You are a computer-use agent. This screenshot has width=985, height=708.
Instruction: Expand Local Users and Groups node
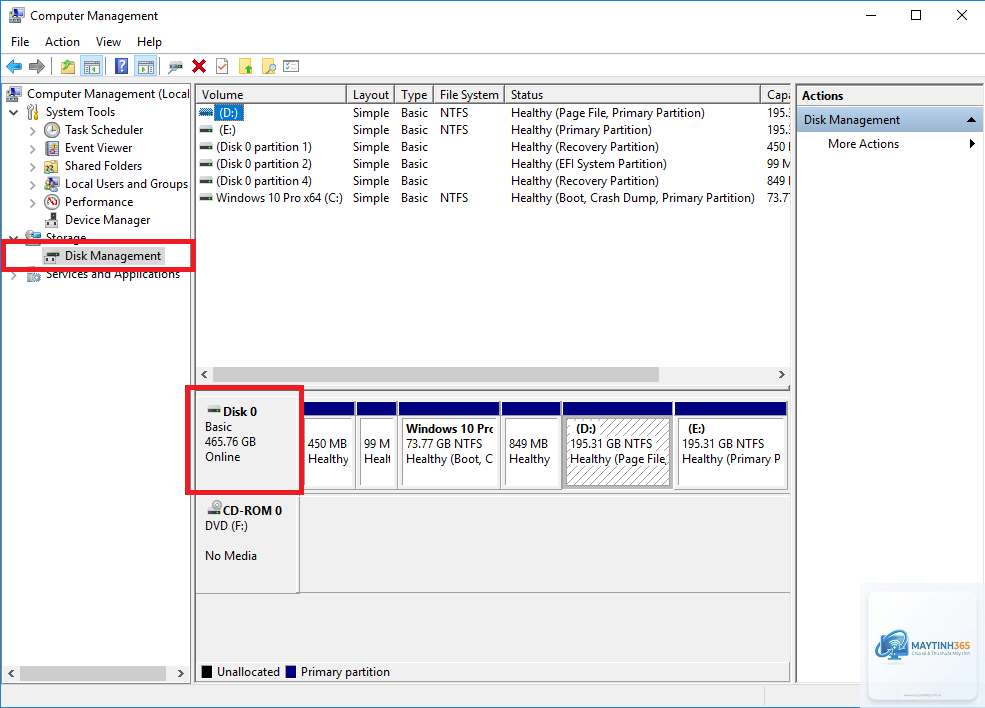[x=33, y=185]
